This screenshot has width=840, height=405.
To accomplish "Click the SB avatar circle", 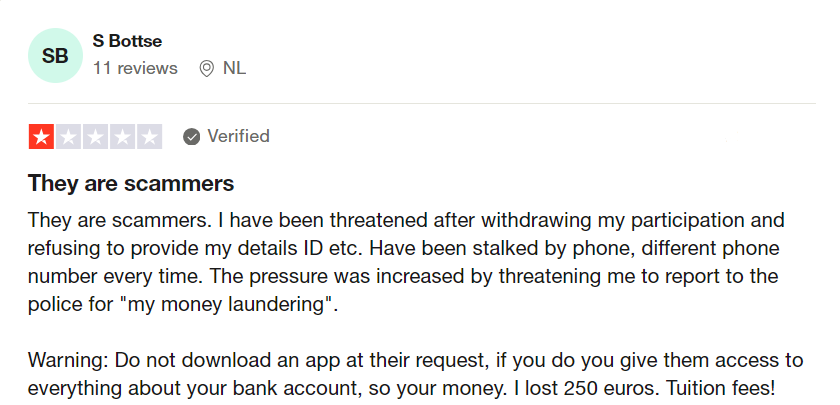I will click(55, 56).
